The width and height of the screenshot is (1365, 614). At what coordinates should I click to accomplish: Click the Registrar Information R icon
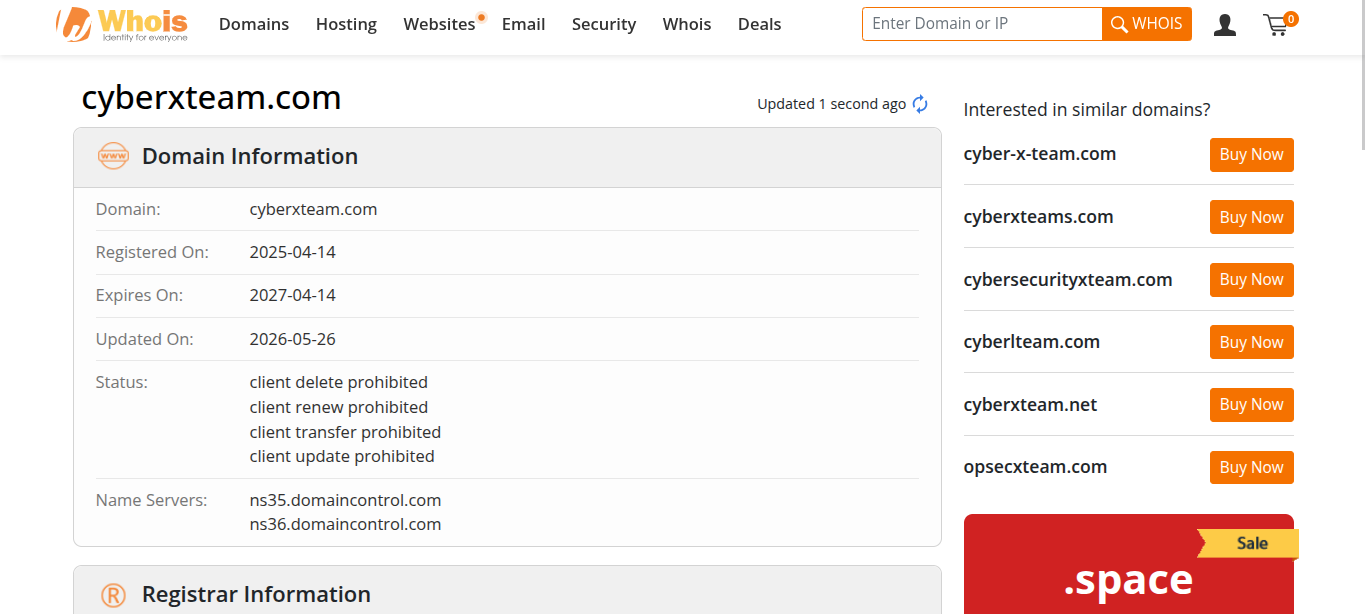coord(113,595)
